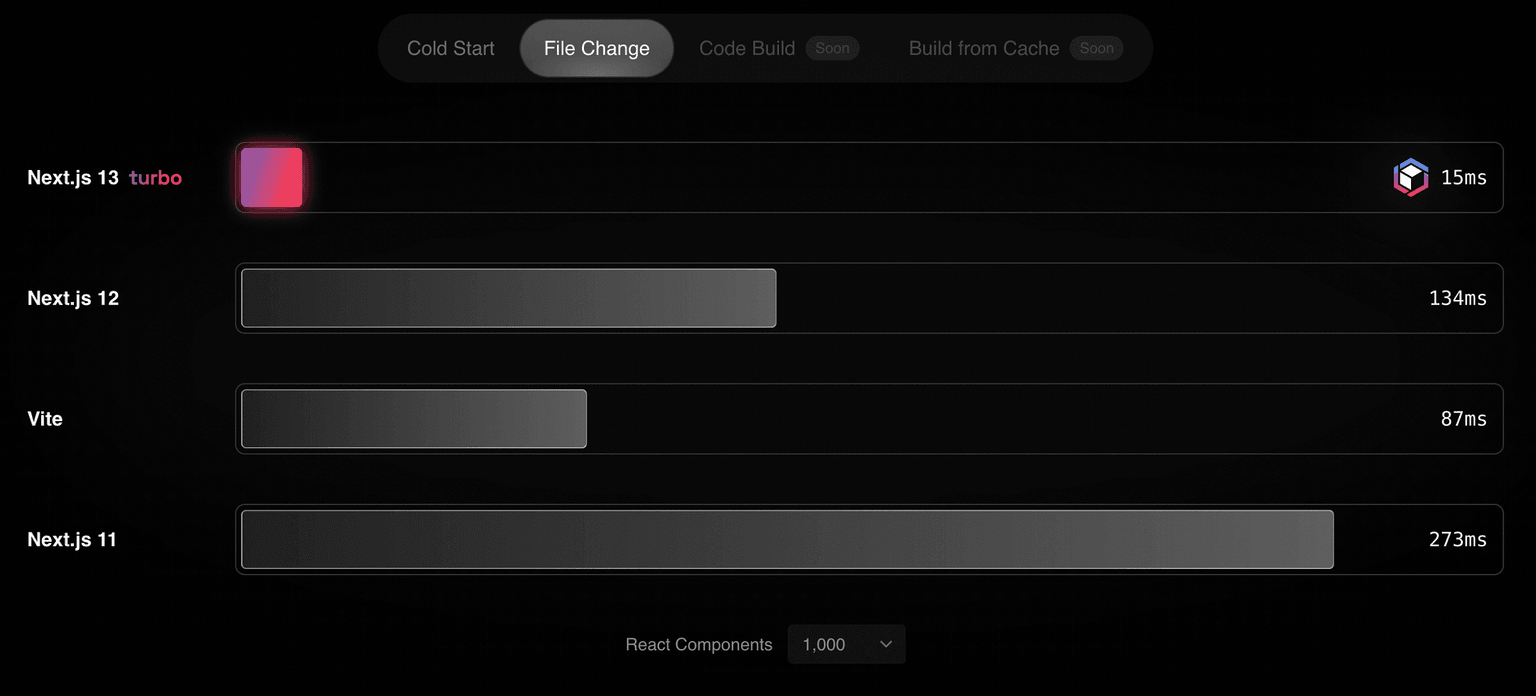Click the 87ms timing value
1536x696 pixels.
tap(1463, 419)
